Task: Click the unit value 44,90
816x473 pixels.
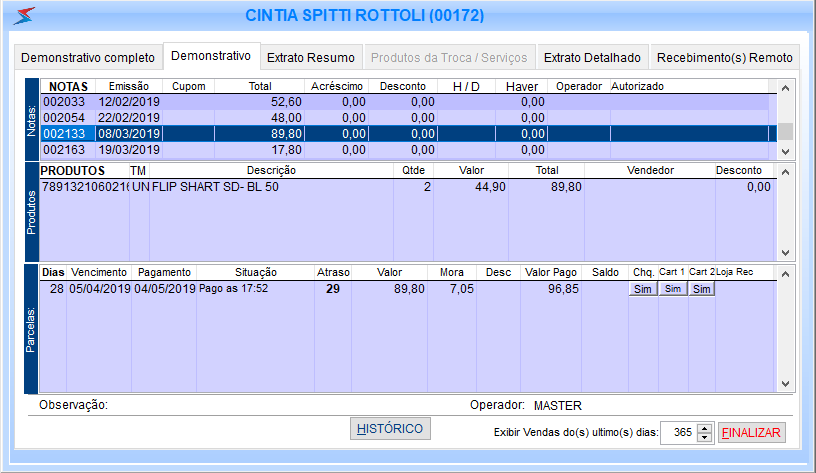Action: click(490, 187)
